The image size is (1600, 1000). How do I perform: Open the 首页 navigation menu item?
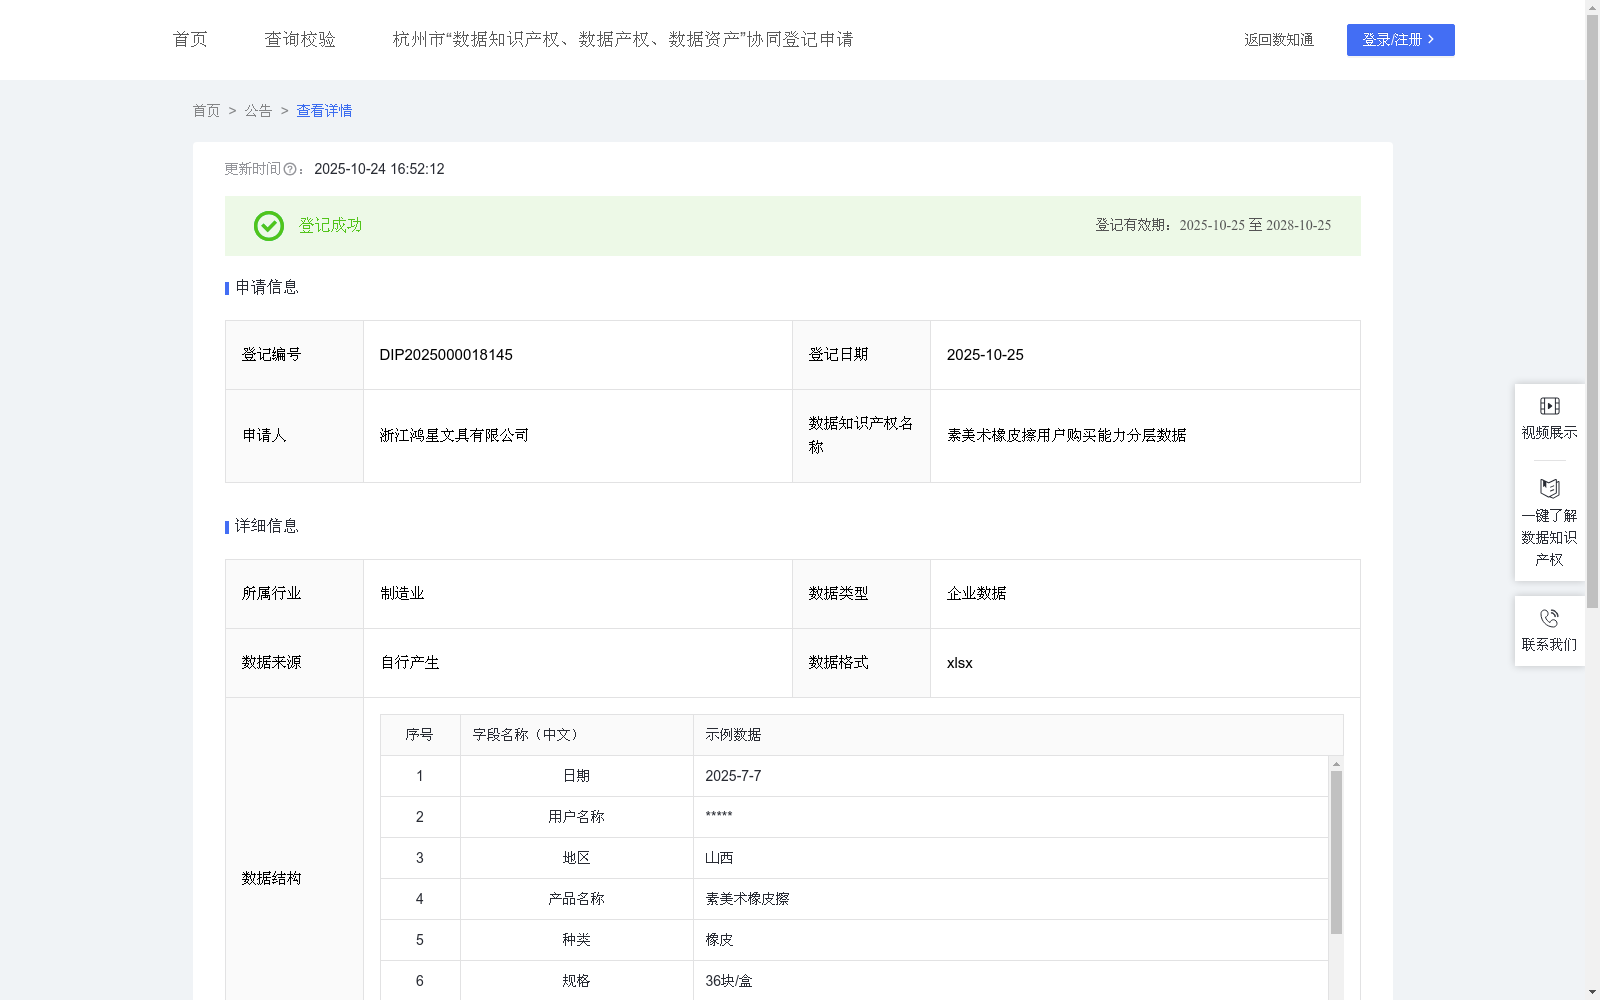coord(190,40)
